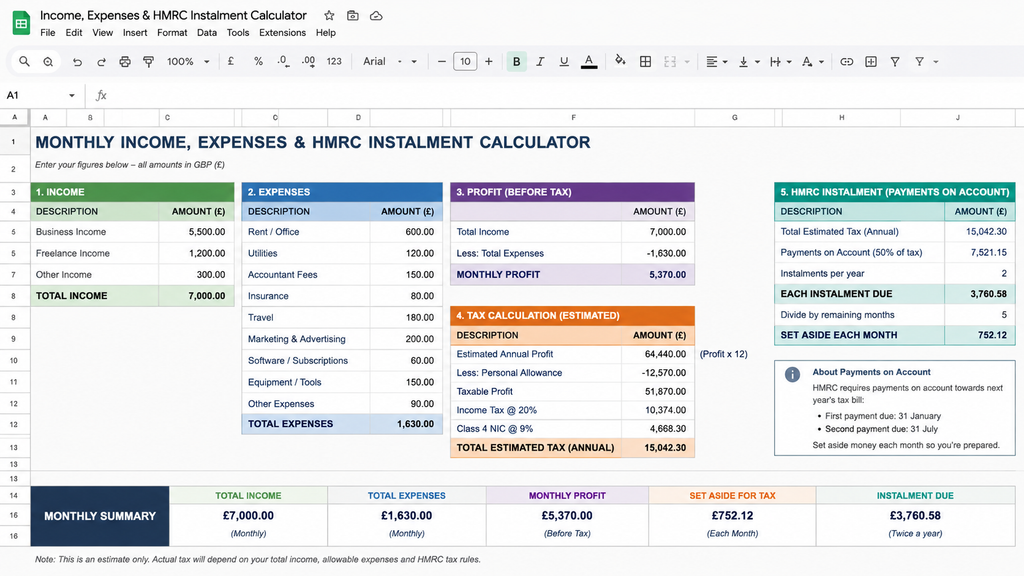1024x576 pixels.
Task: Search the menus with magnifier icon
Action: [x=24, y=61]
